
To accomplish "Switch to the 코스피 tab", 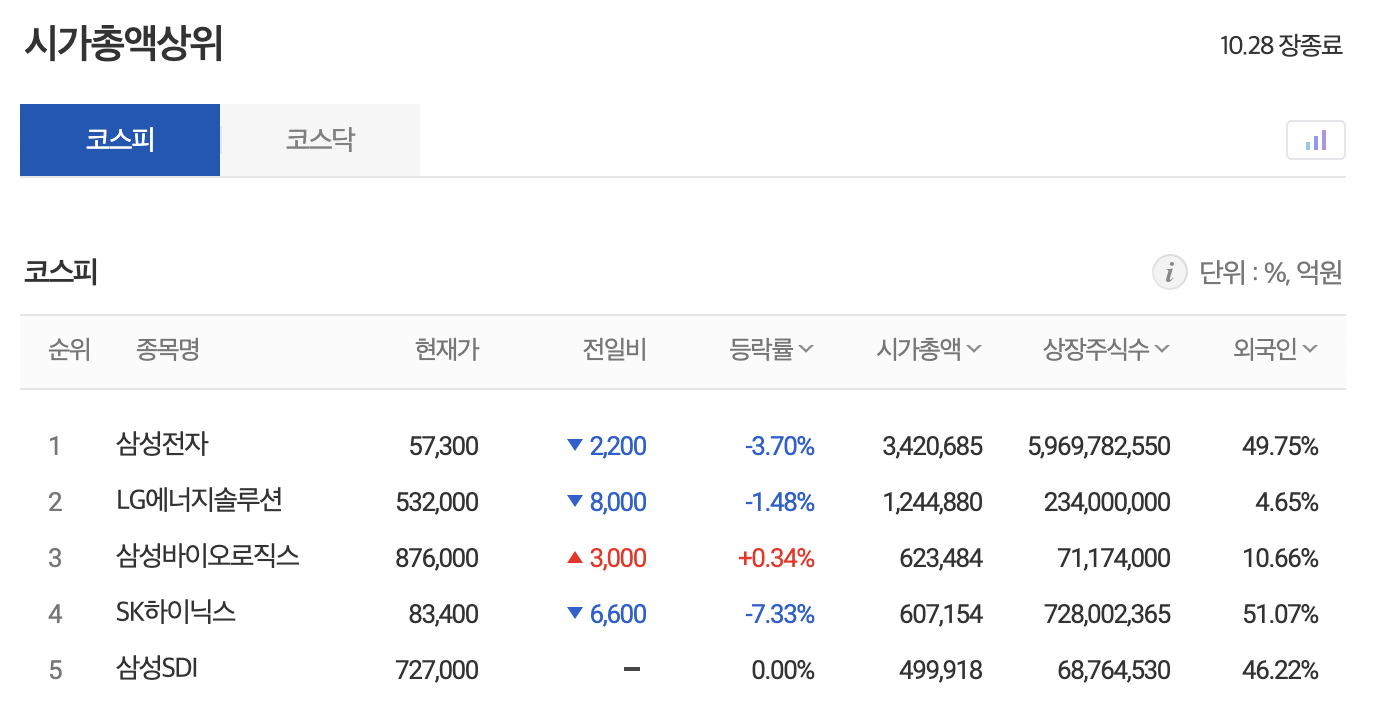I will pyautogui.click(x=120, y=140).
